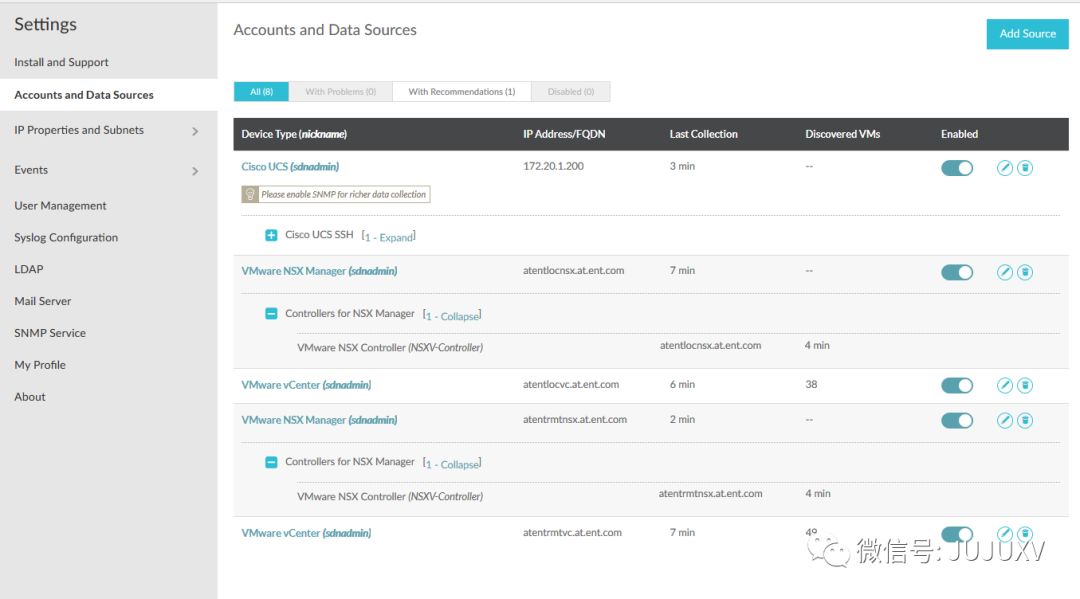Image resolution: width=1080 pixels, height=599 pixels.
Task: Open Syslog Configuration
Action: click(66, 238)
